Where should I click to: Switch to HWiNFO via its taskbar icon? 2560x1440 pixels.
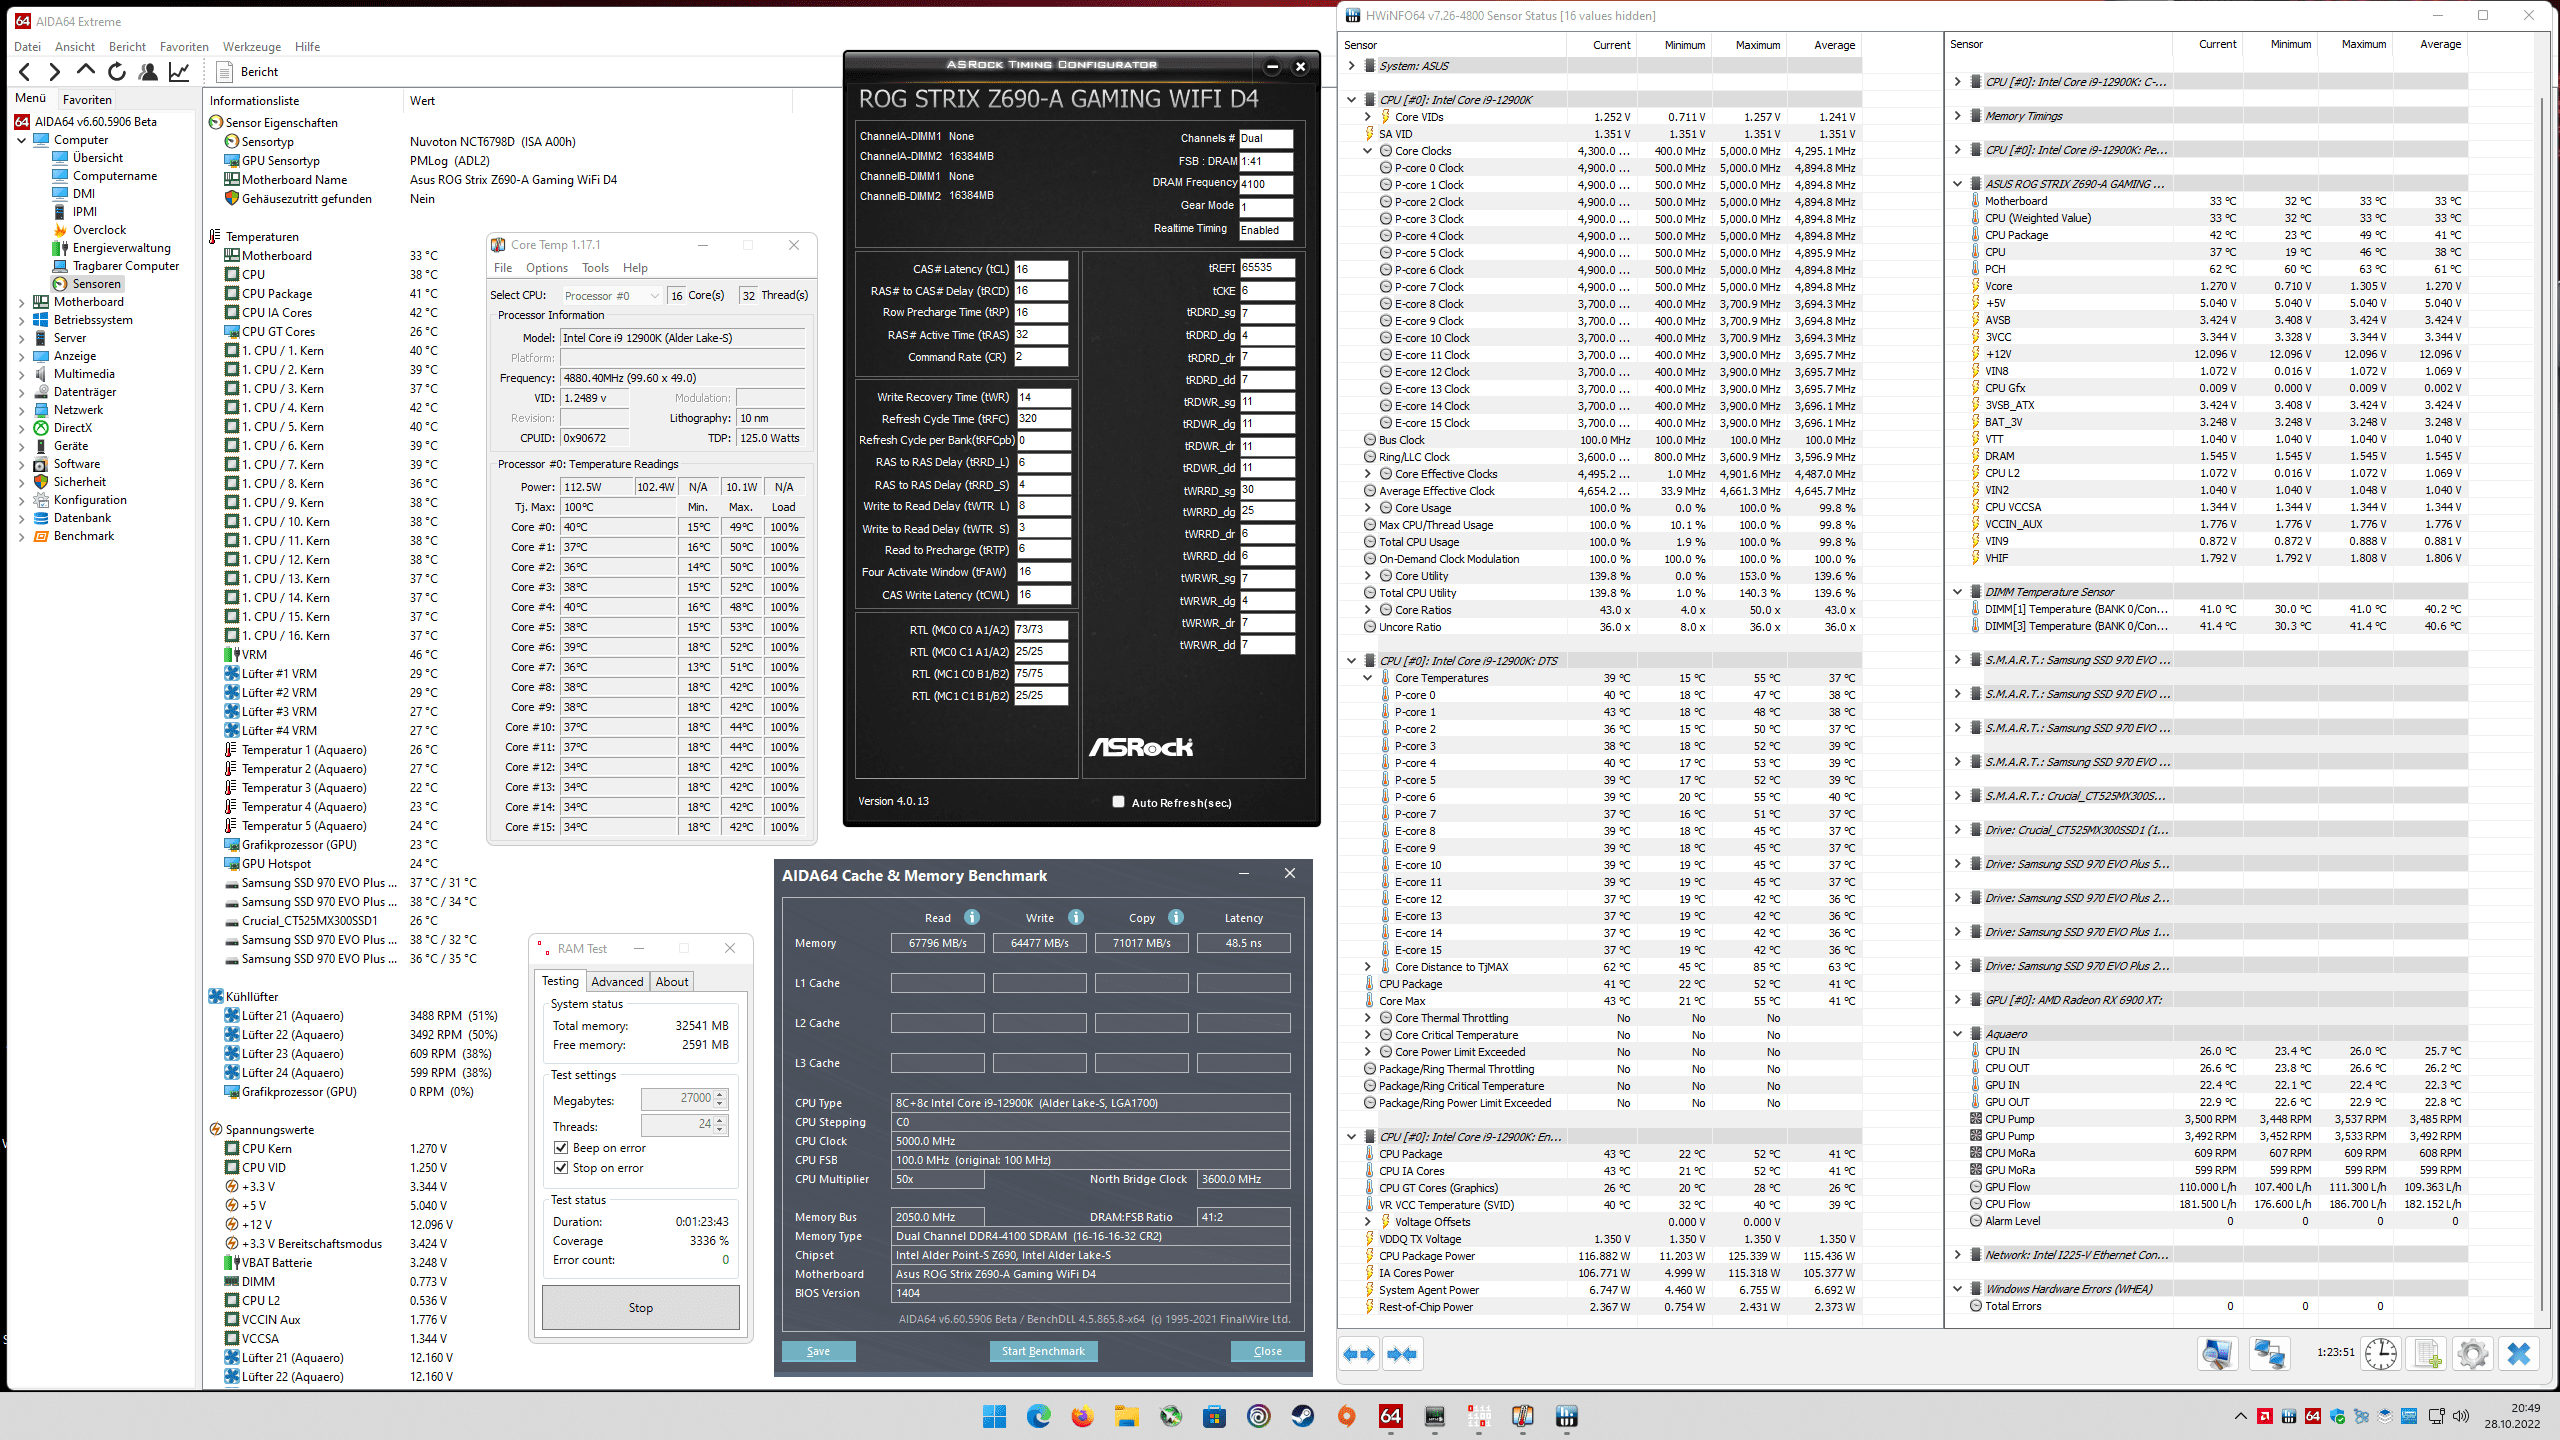[x=1567, y=1416]
